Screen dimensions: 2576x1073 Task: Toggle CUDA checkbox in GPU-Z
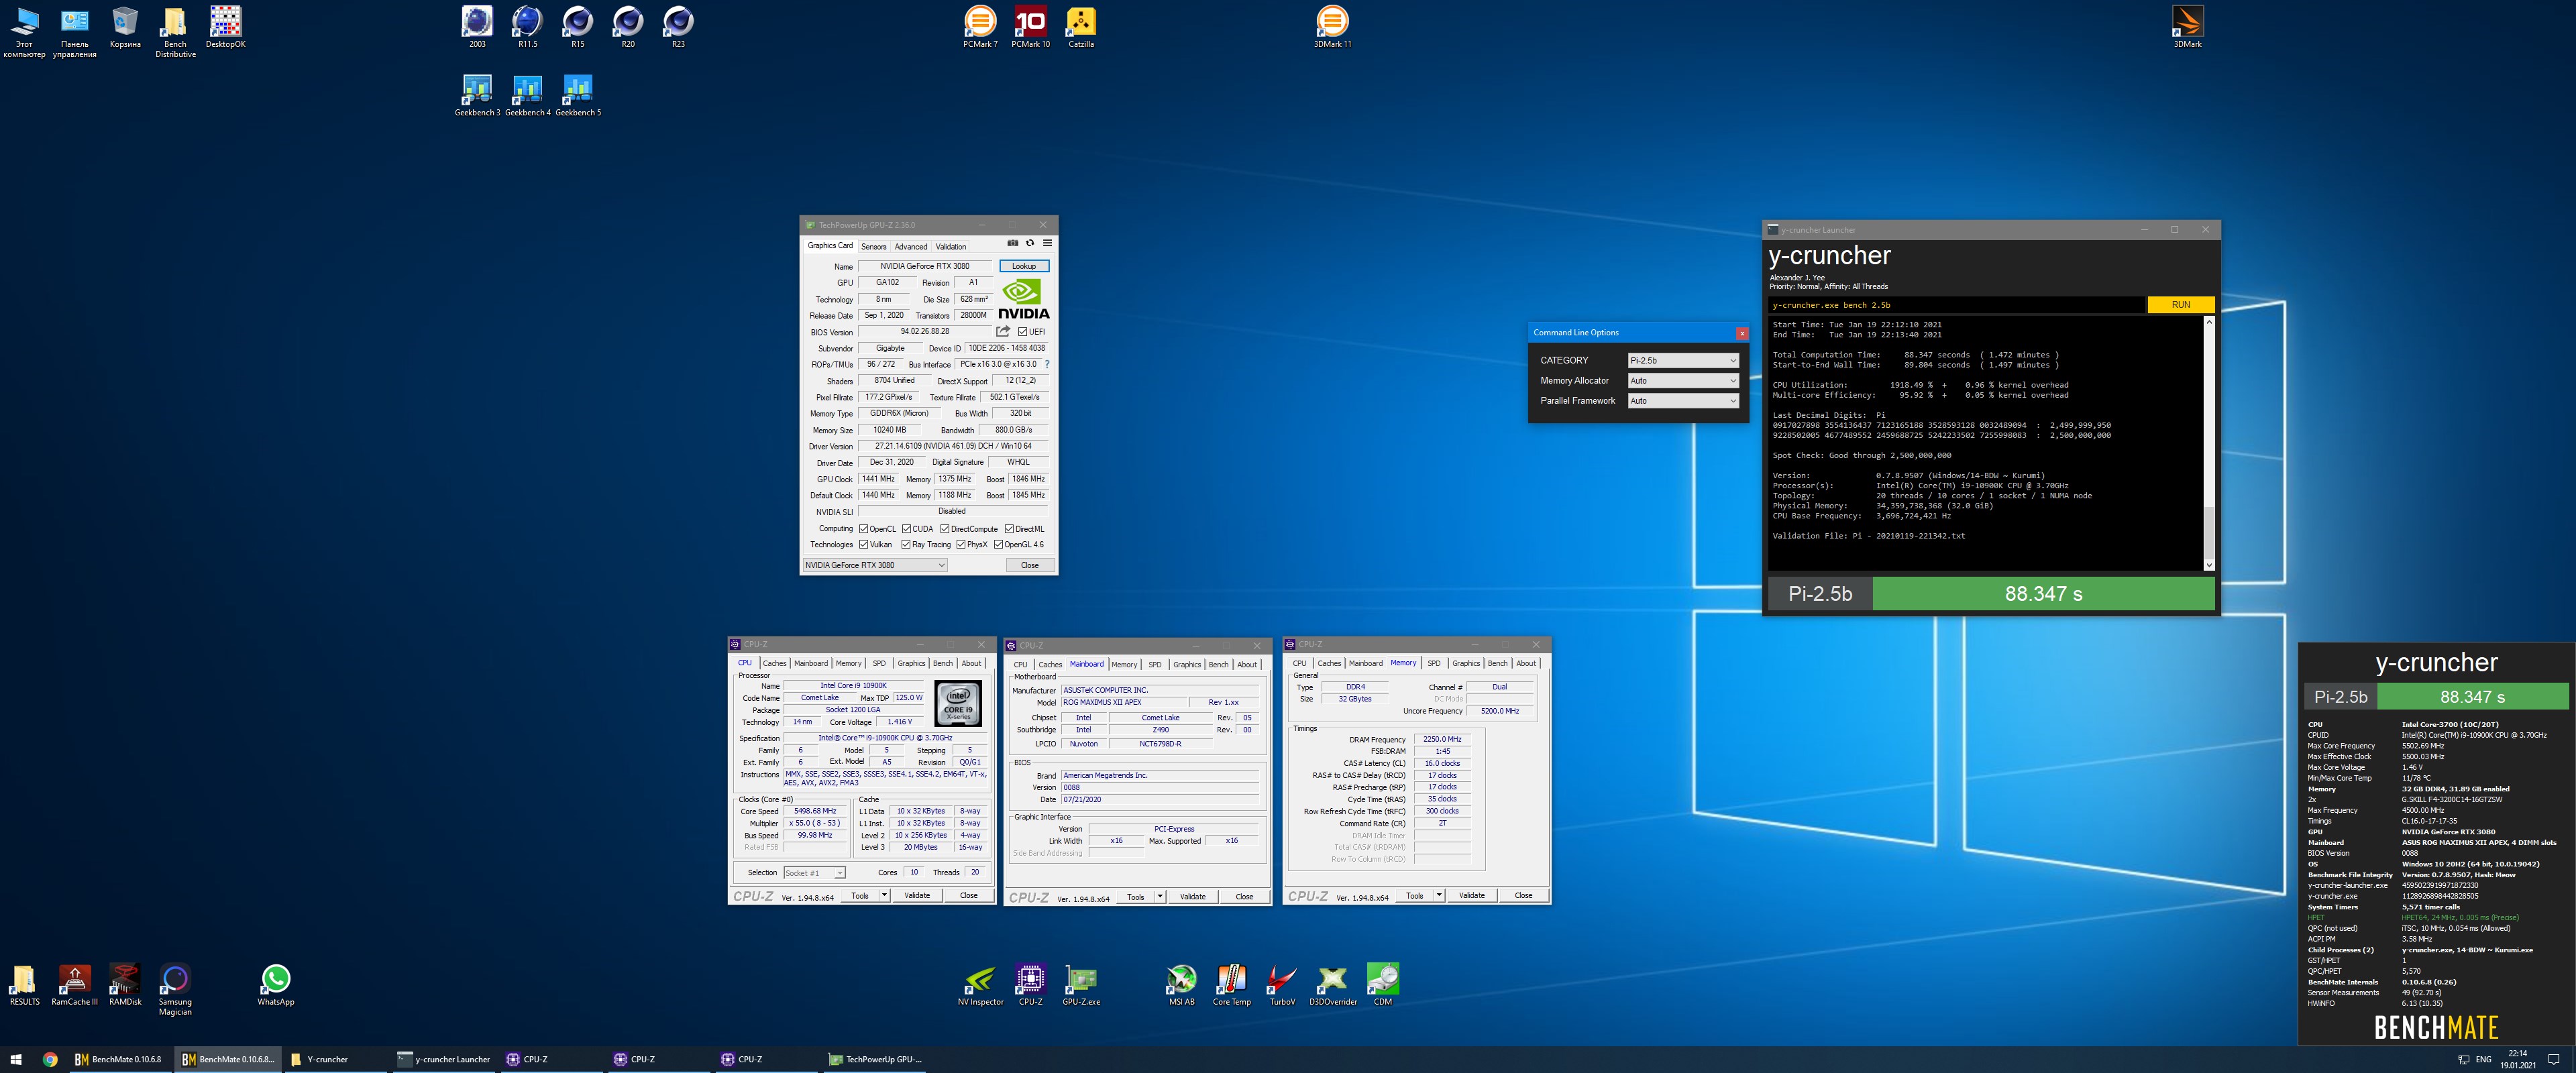(x=907, y=529)
